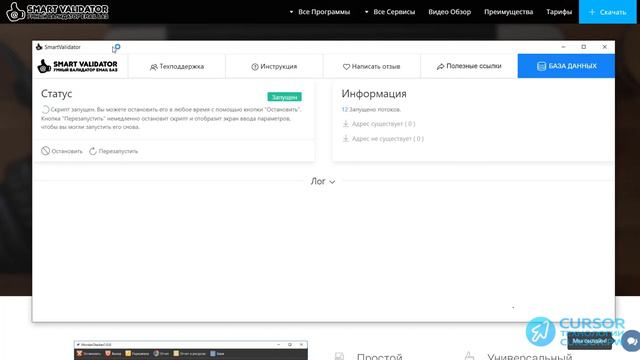
Task: Close the SmartValidator window
Action: tap(604, 47)
